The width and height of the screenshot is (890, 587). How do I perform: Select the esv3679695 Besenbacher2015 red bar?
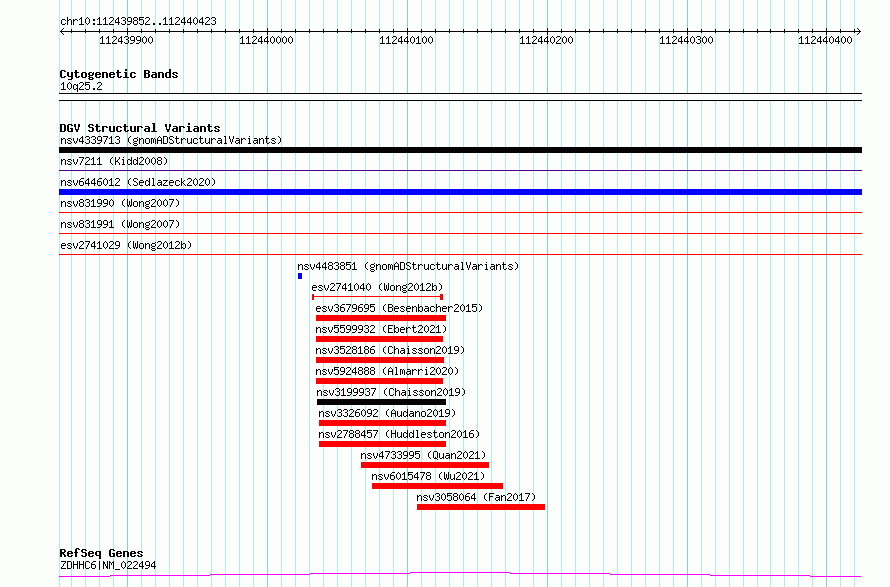[380, 318]
